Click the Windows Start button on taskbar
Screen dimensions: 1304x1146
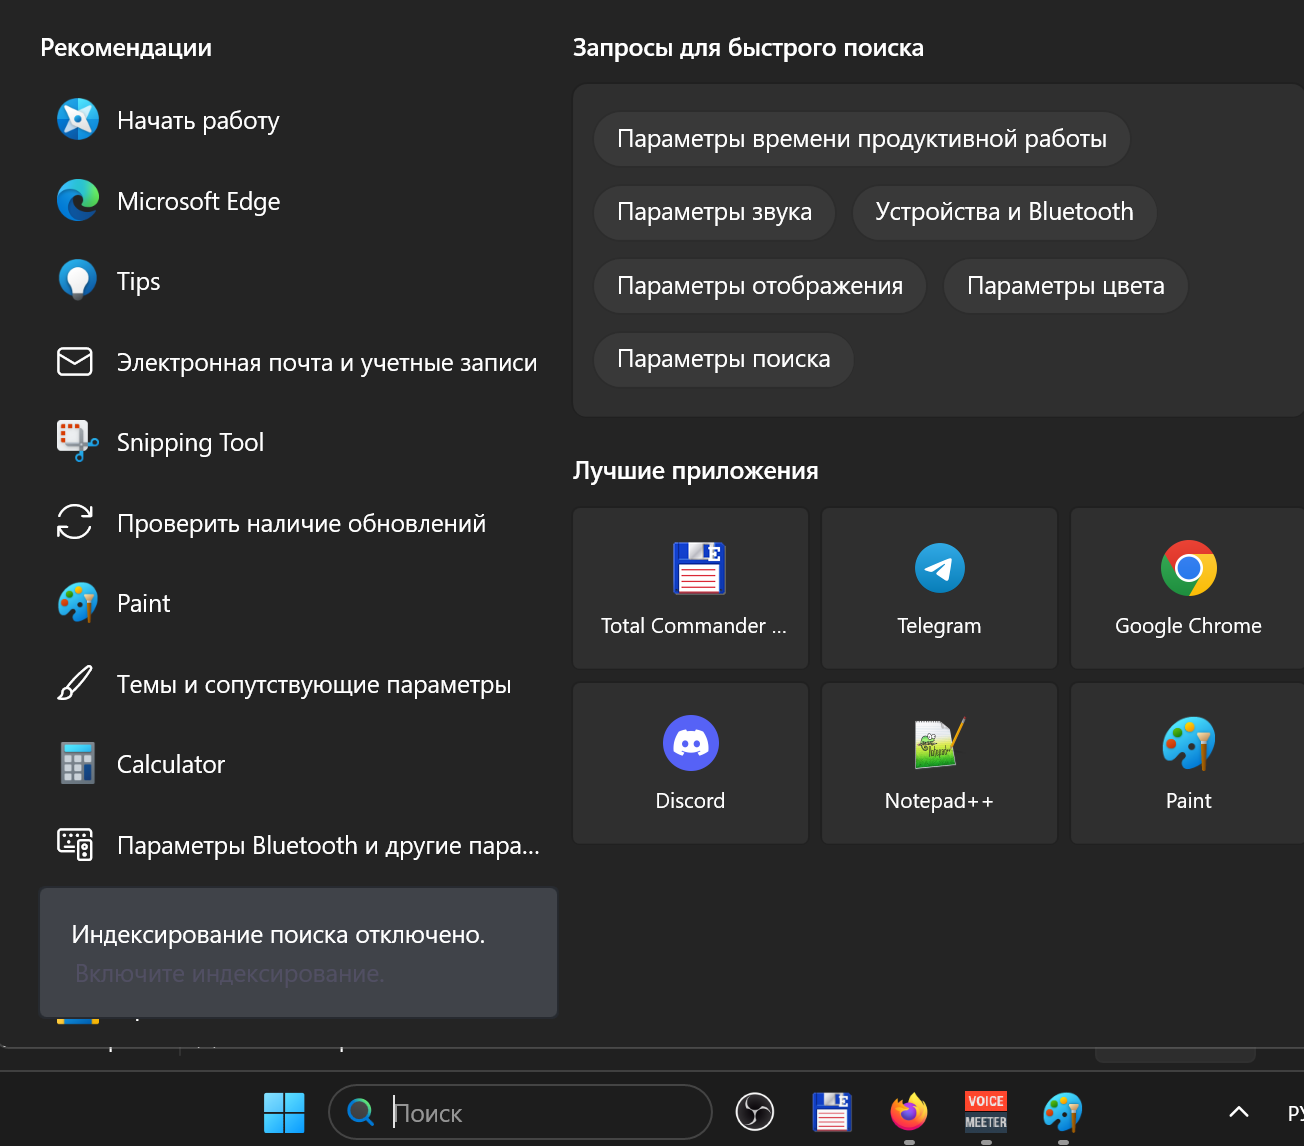[x=284, y=1112]
